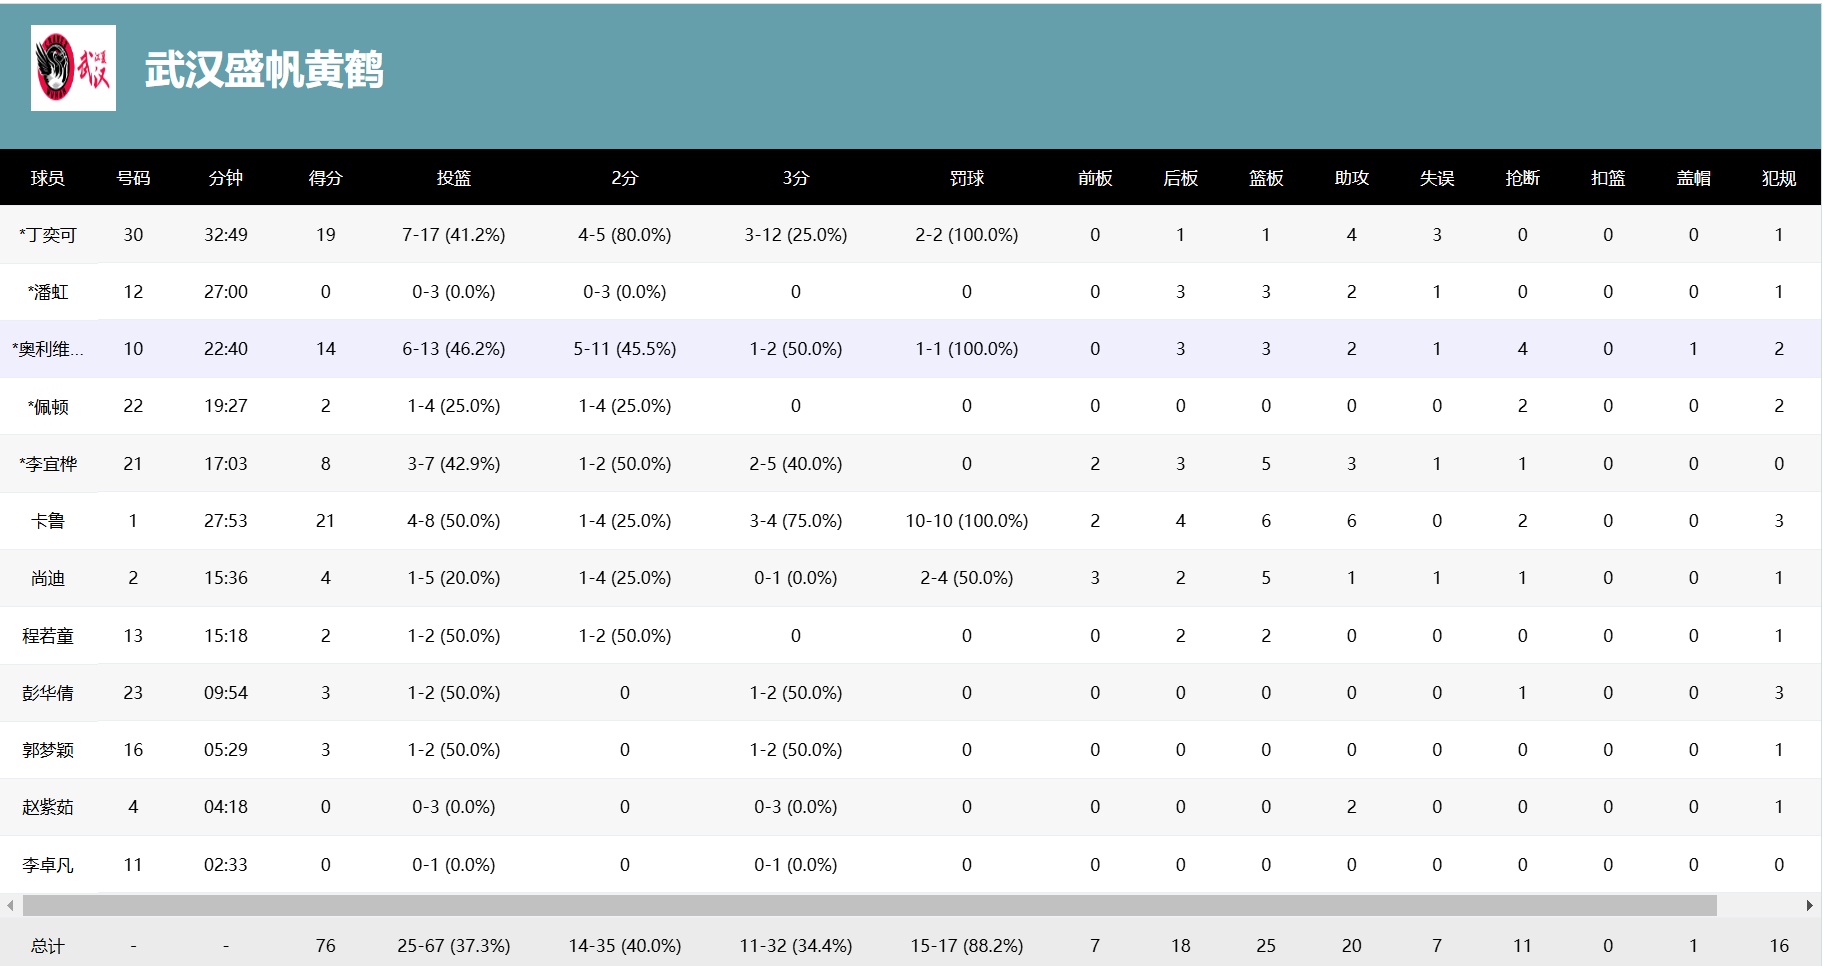Open player 丁奕可 in the table
This screenshot has height=966, width=1823.
(48, 235)
